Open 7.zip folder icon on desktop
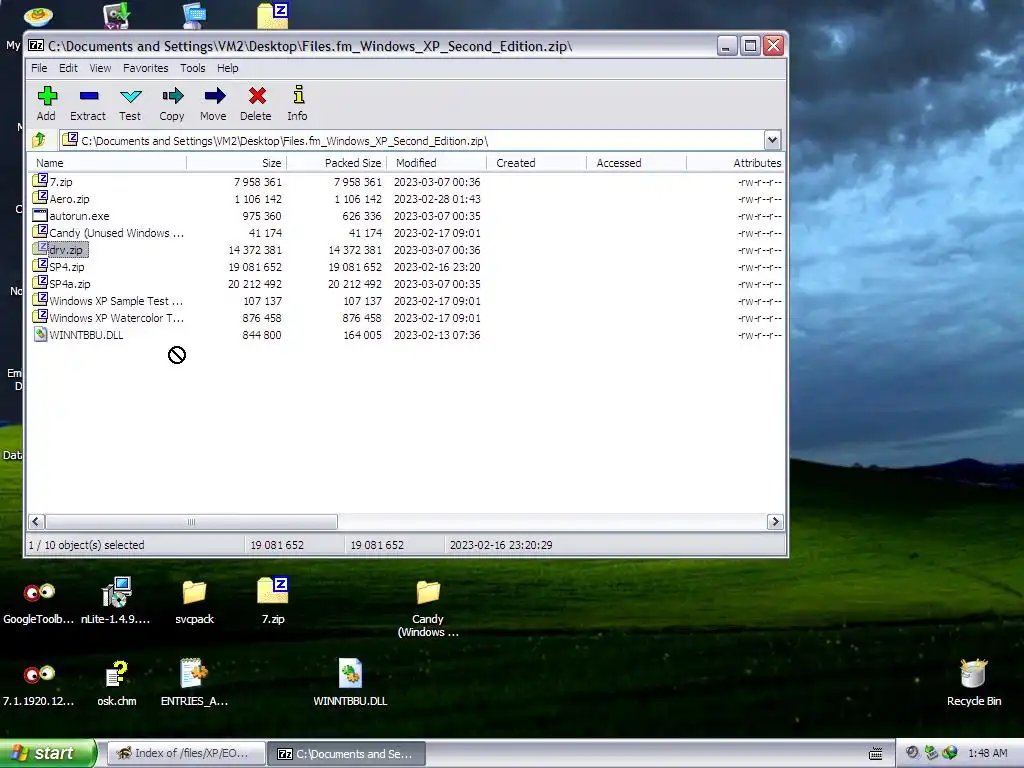The width and height of the screenshot is (1024, 768). (272, 591)
